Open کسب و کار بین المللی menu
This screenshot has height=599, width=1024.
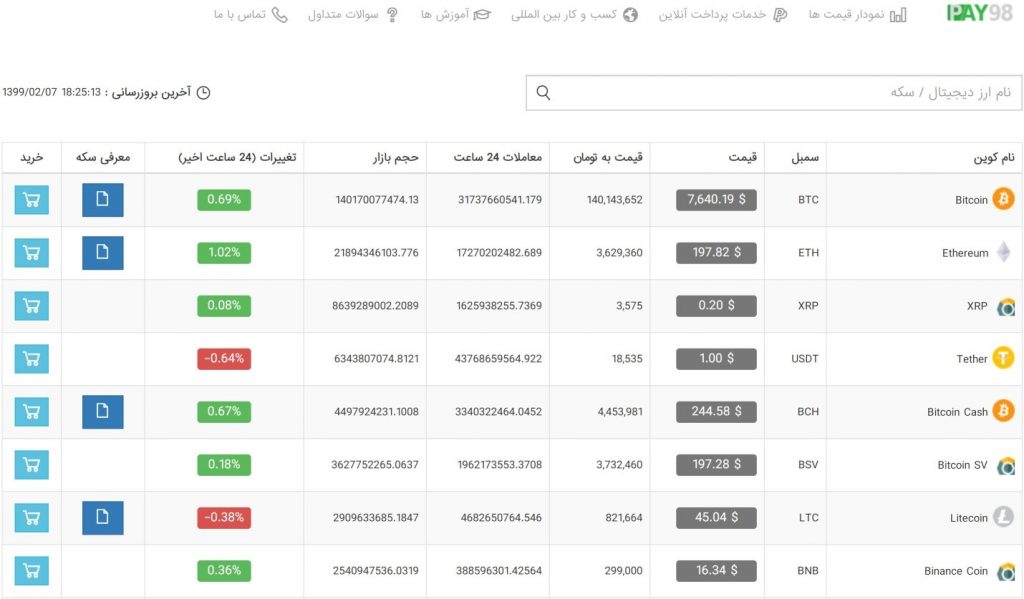pos(564,14)
